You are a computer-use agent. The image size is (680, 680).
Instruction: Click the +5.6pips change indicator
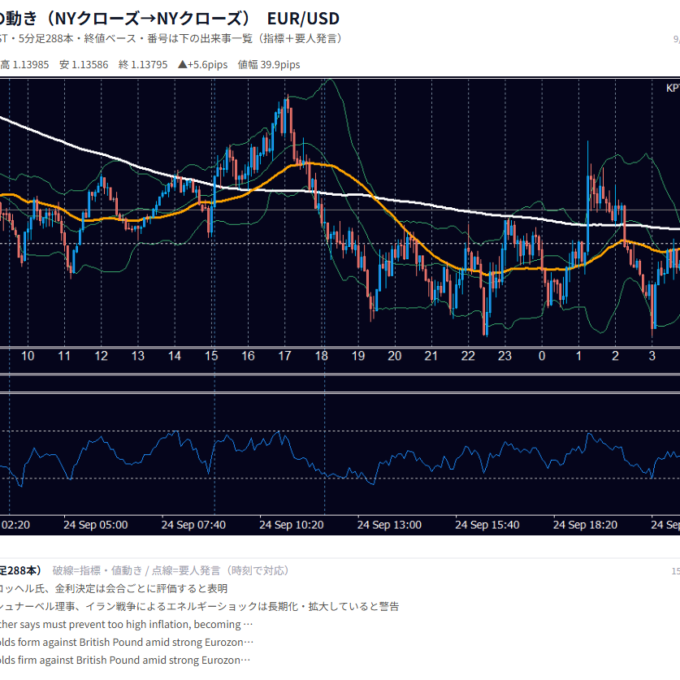pos(203,65)
